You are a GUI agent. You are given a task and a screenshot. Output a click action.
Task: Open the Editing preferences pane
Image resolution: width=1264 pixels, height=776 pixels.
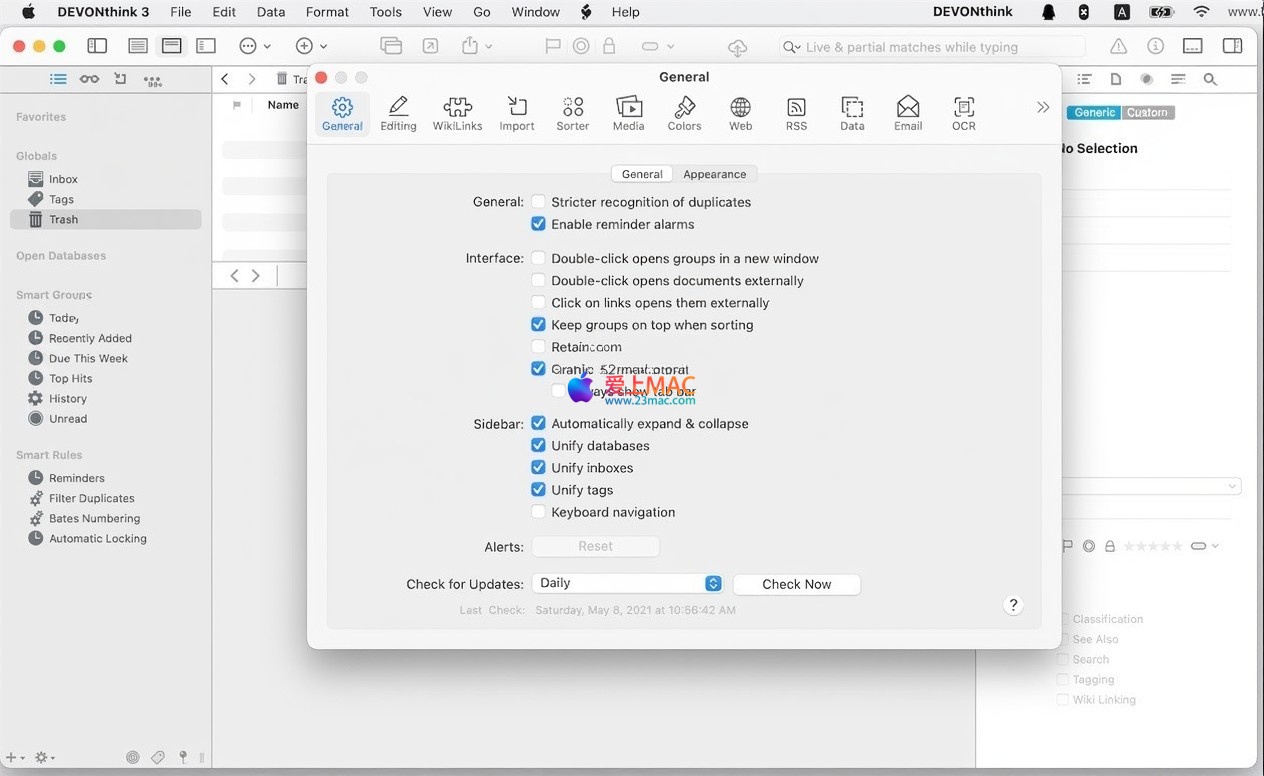(398, 113)
